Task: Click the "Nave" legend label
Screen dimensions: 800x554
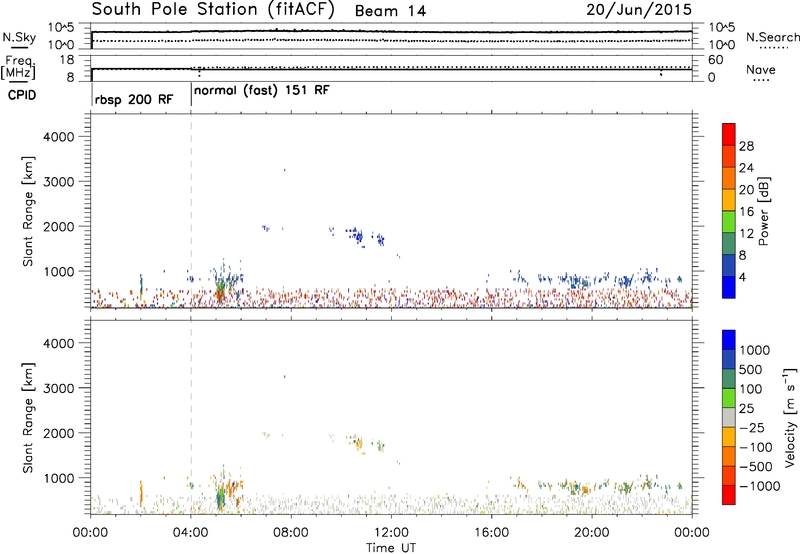Action: pyautogui.click(x=761, y=69)
